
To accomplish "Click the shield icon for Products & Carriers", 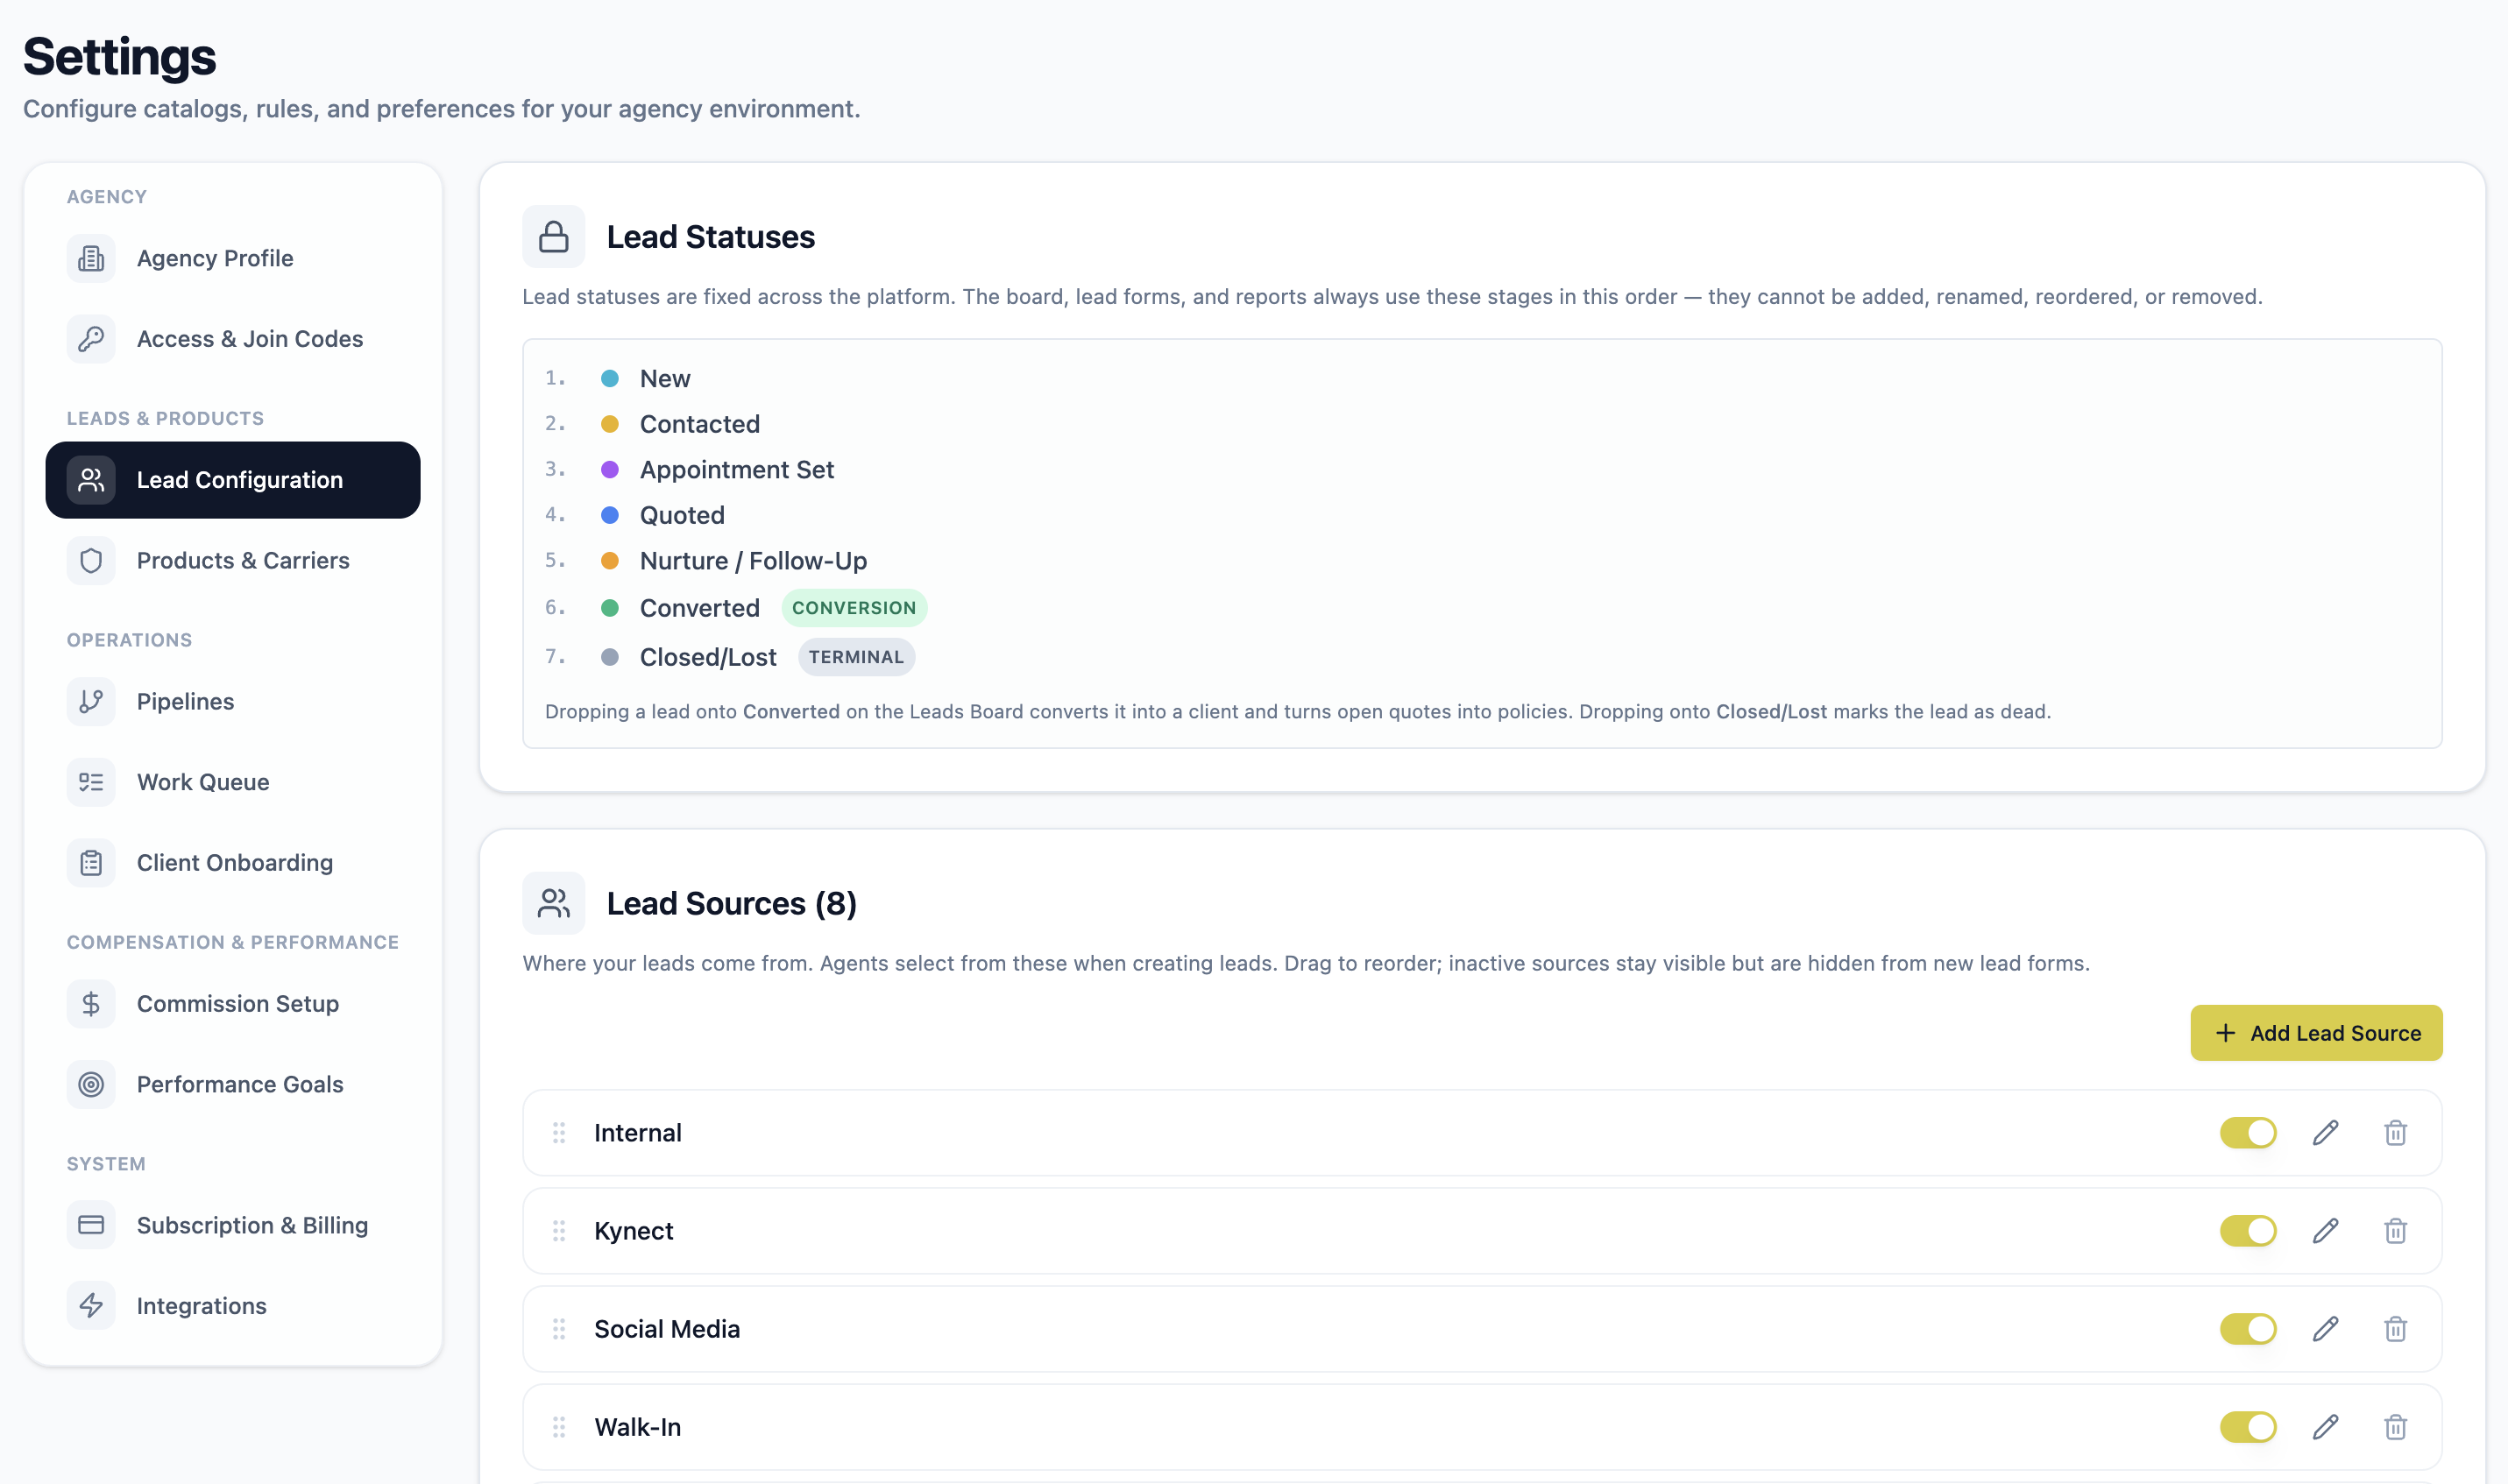I will [x=91, y=561].
